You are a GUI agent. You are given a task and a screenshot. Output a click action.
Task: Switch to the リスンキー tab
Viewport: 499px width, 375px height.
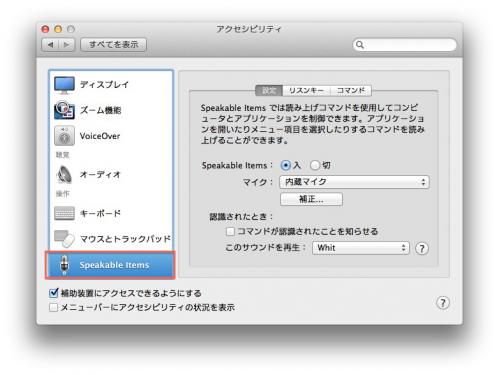(x=306, y=90)
